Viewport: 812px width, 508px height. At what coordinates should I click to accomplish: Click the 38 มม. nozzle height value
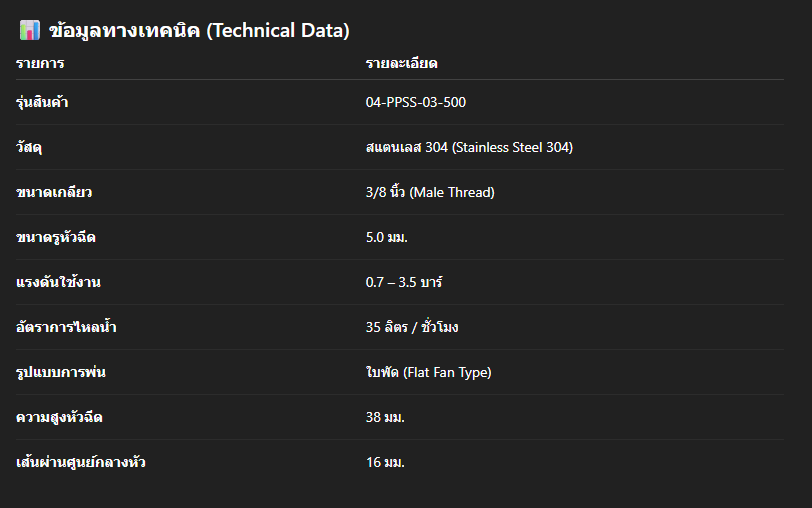385,417
